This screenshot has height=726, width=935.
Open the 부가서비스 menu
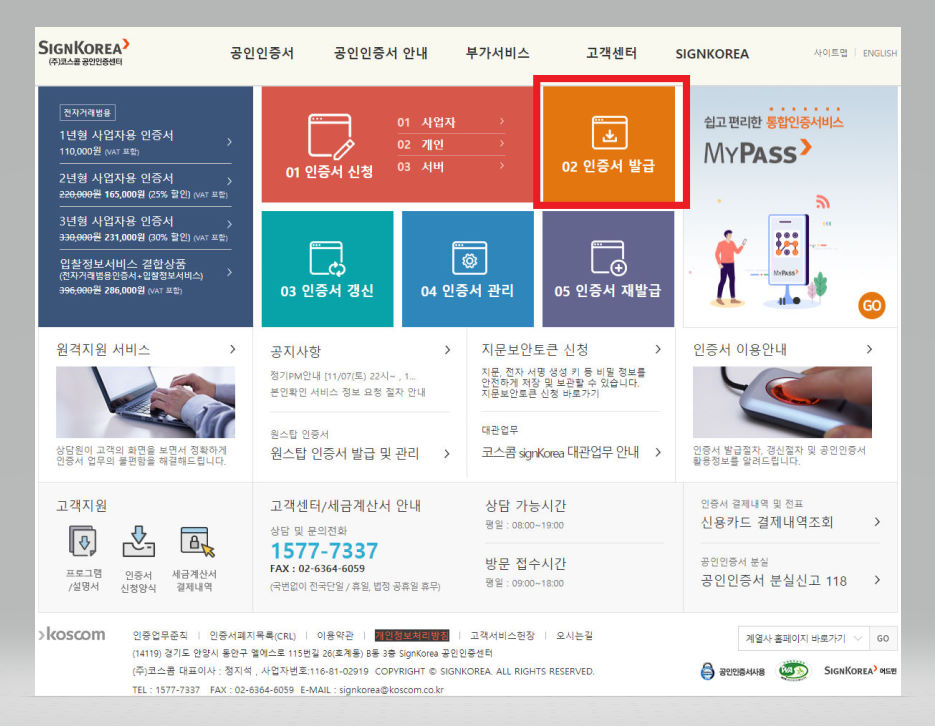(x=497, y=53)
